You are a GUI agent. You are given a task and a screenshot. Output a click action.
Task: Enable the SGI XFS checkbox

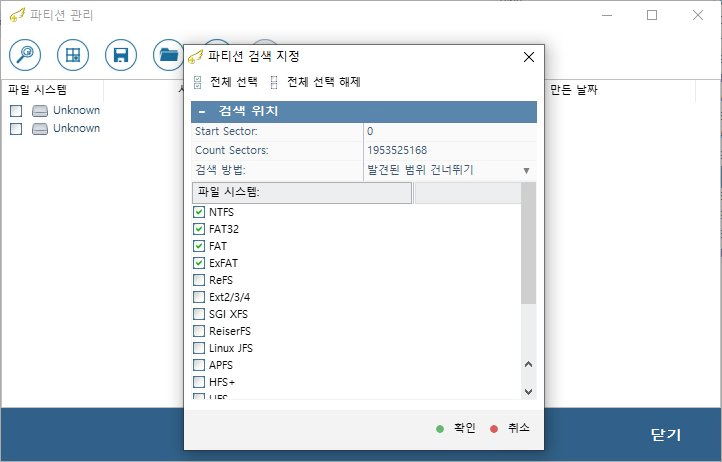tap(199, 314)
